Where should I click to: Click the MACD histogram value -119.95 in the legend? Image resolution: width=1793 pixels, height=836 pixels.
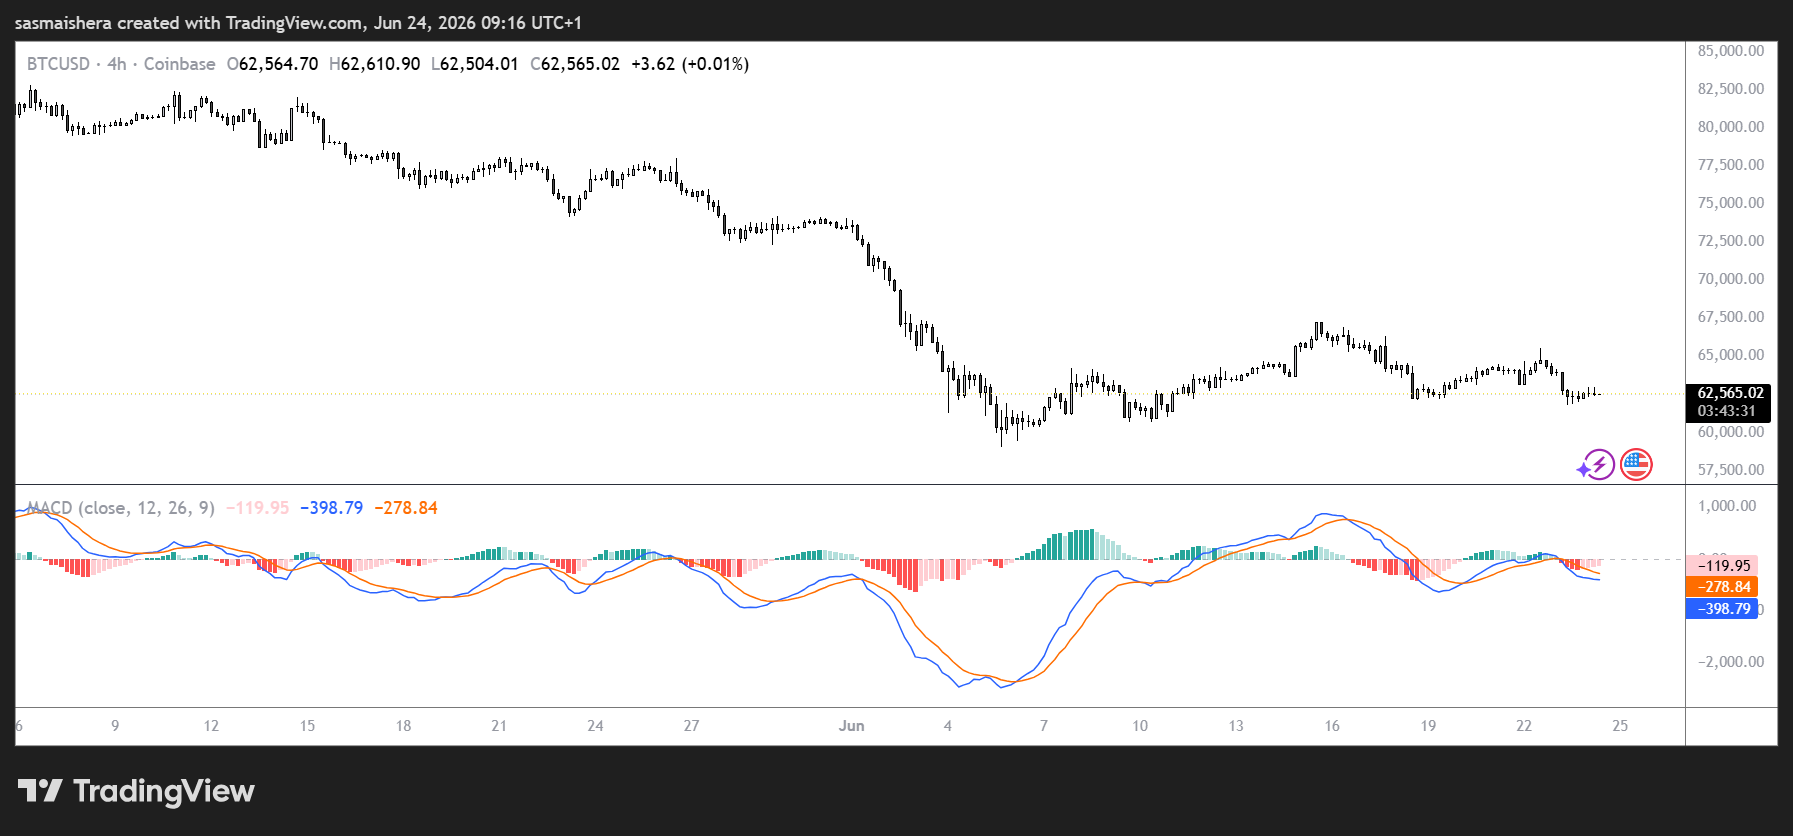257,508
